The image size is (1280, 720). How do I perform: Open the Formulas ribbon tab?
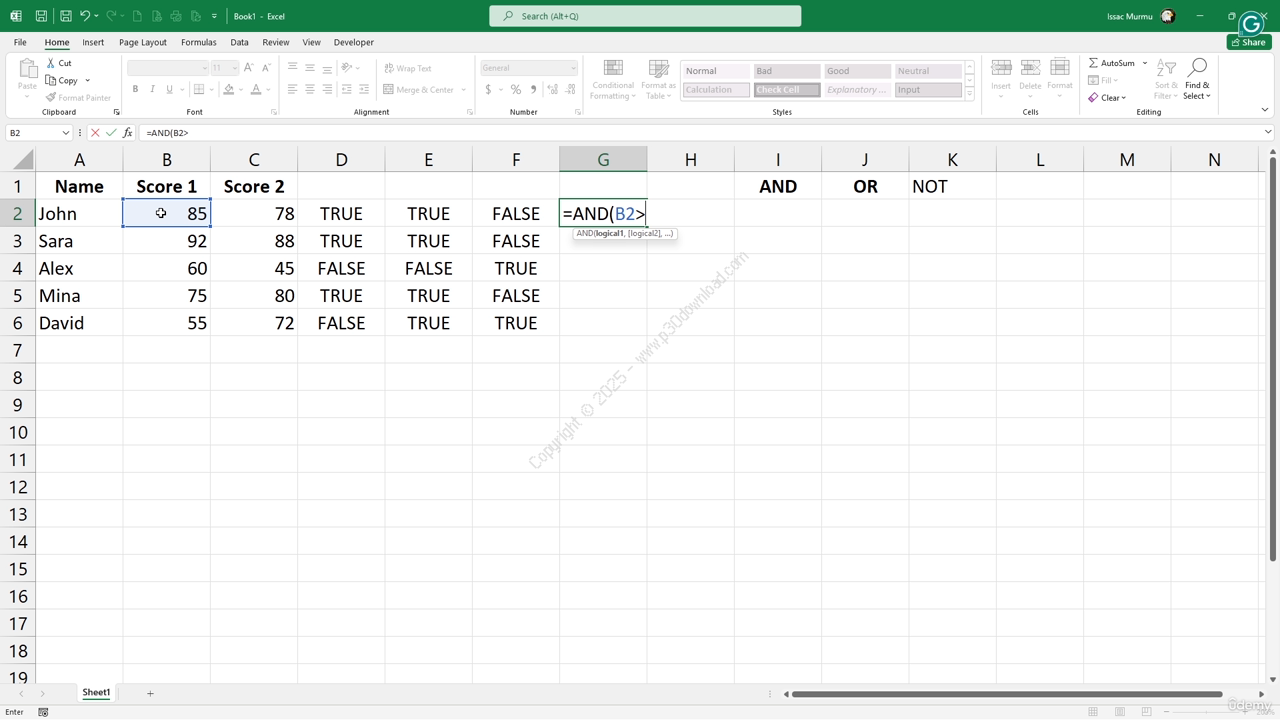coord(198,42)
